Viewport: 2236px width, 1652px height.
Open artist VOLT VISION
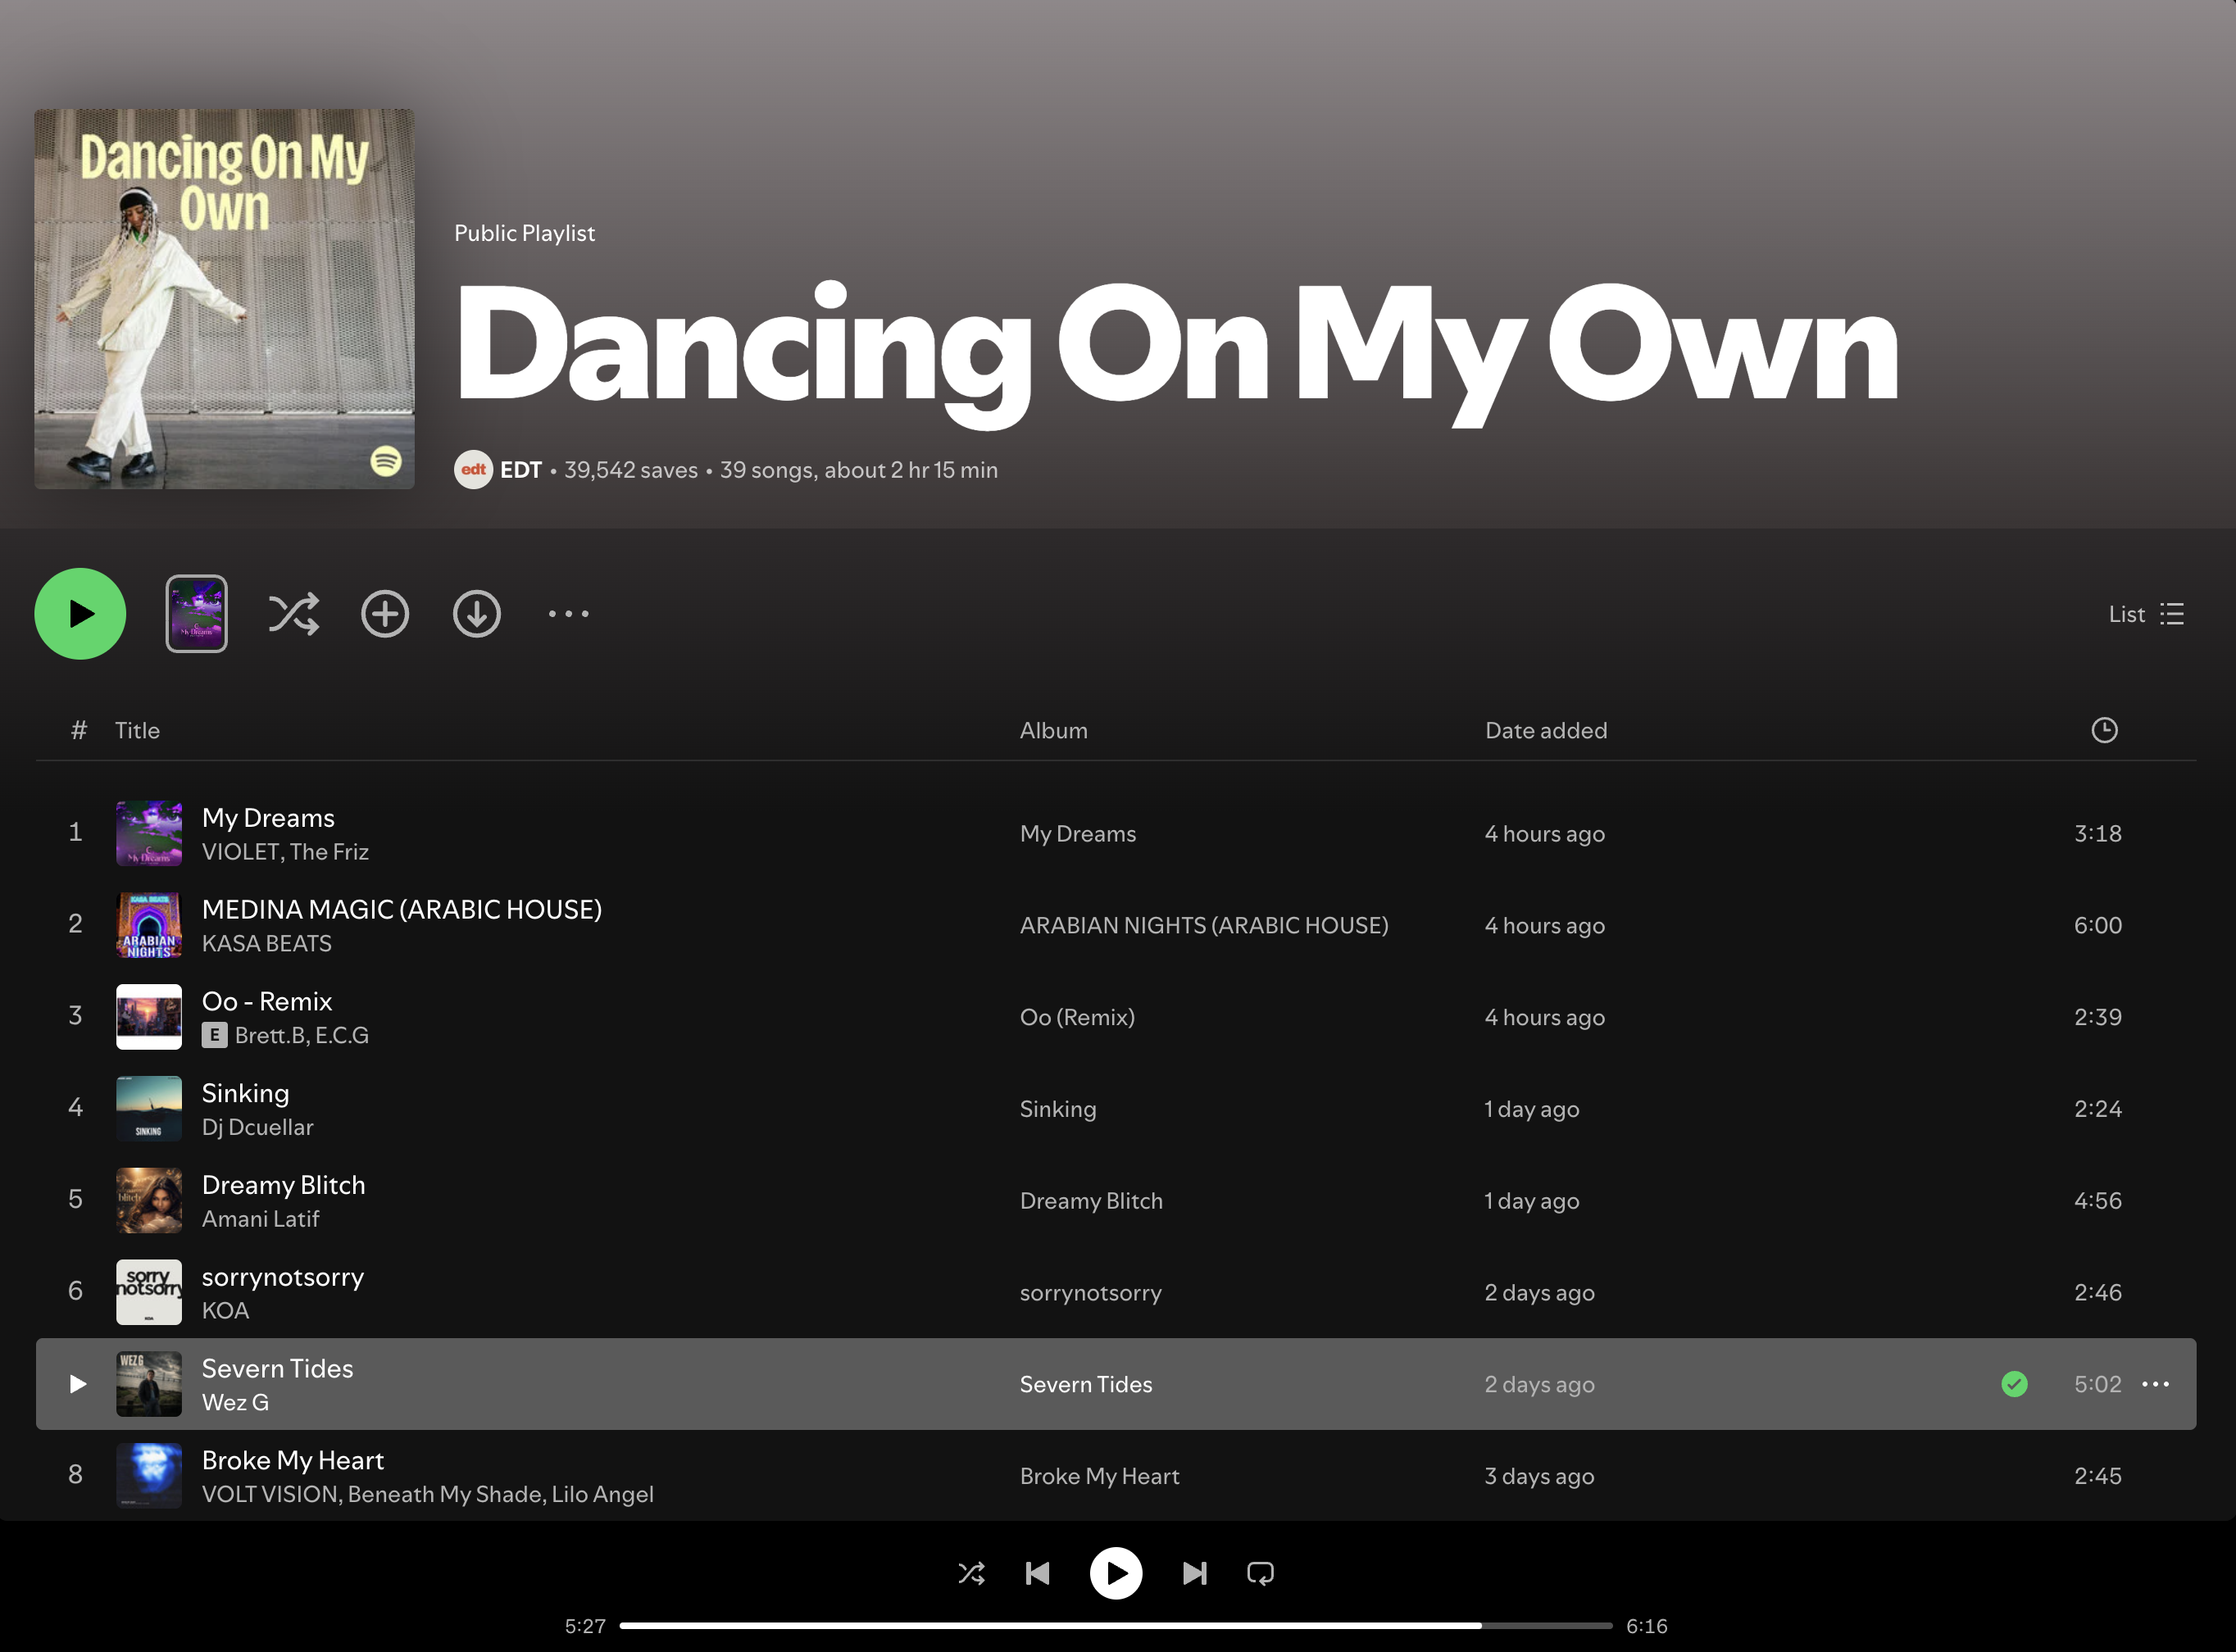[x=271, y=1494]
